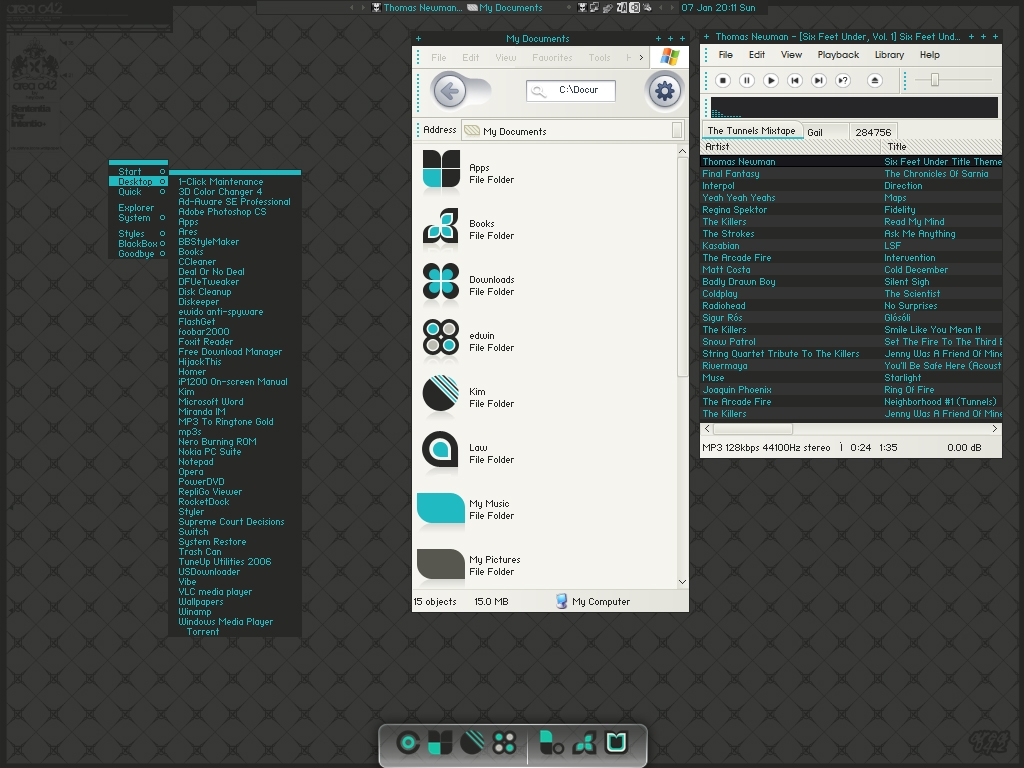Sort playlist by Title column header
Screen dimensions: 1024x768
click(x=941, y=147)
